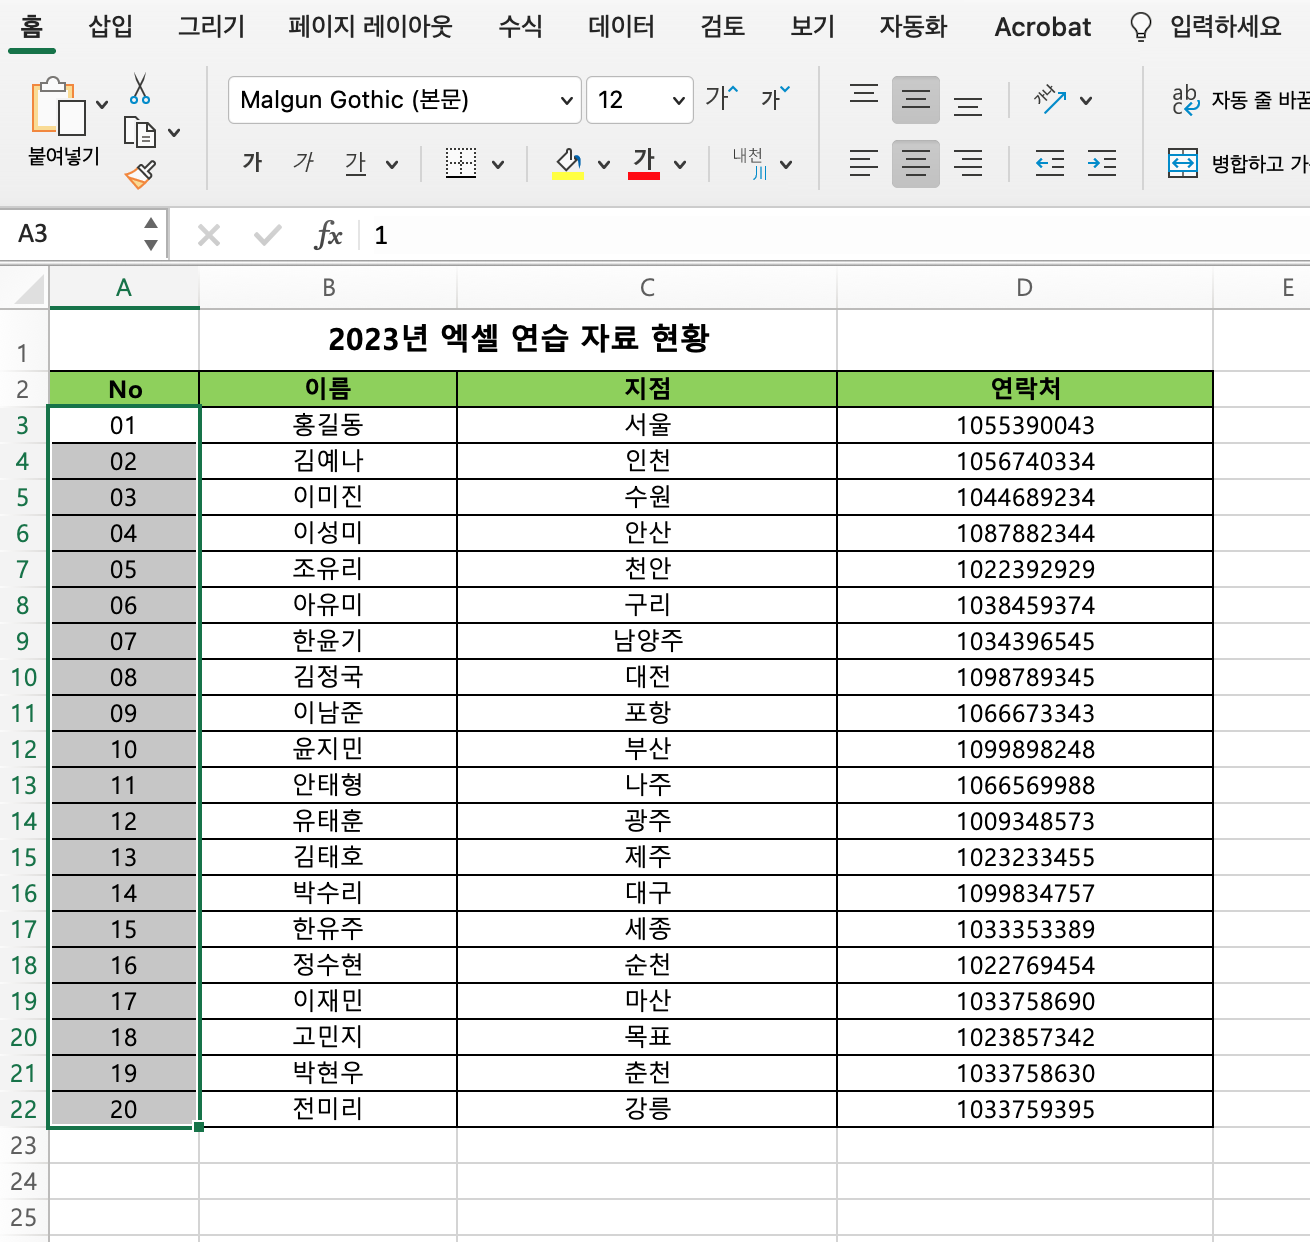Screen dimensions: 1310x1242
Task: Click the insert function fx icon
Action: pyautogui.click(x=328, y=235)
